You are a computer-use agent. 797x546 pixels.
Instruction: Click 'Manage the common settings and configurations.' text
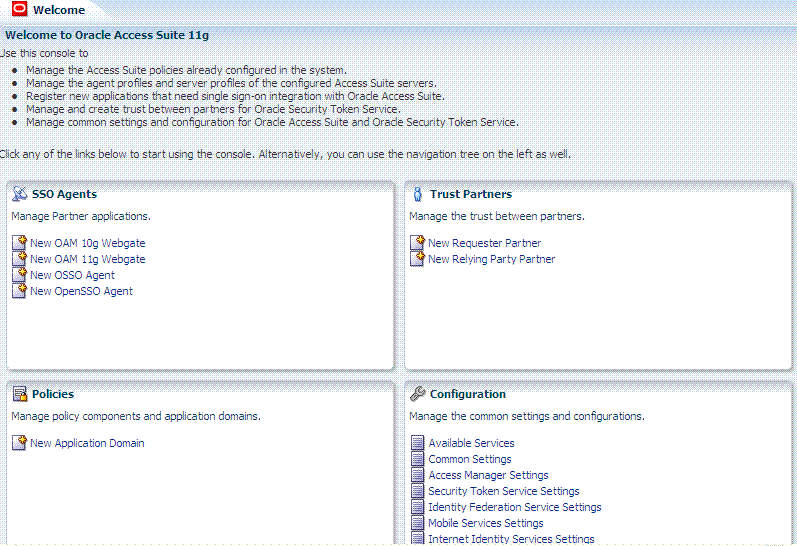point(527,416)
